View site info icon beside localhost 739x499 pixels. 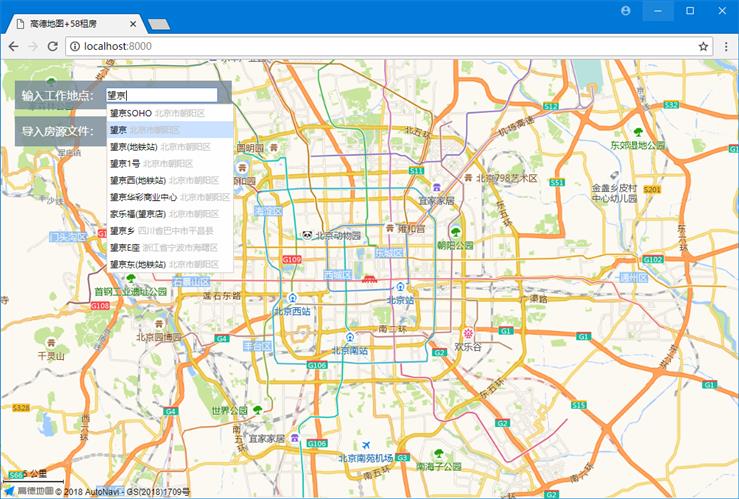coord(74,46)
